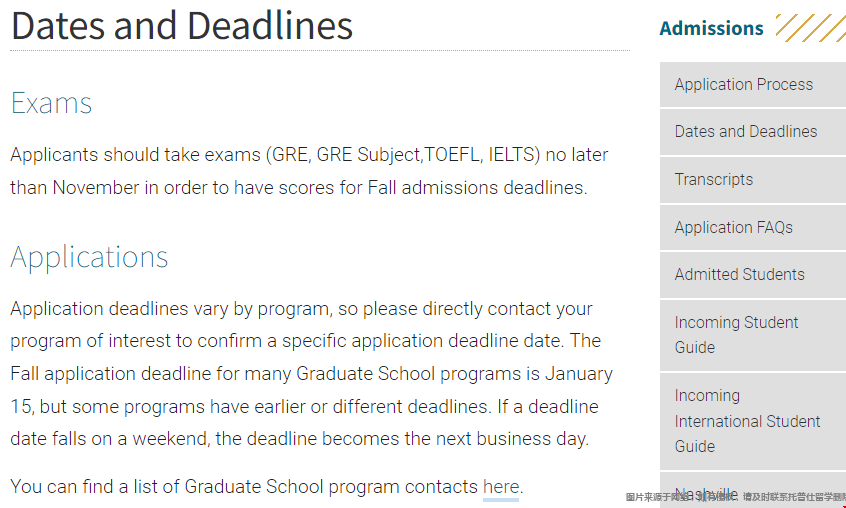Open Application FAQs from the sidebar
Image resolution: width=846 pixels, height=508 pixels.
click(733, 228)
